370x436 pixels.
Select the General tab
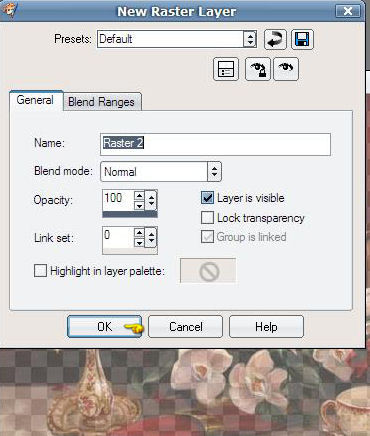pyautogui.click(x=35, y=100)
